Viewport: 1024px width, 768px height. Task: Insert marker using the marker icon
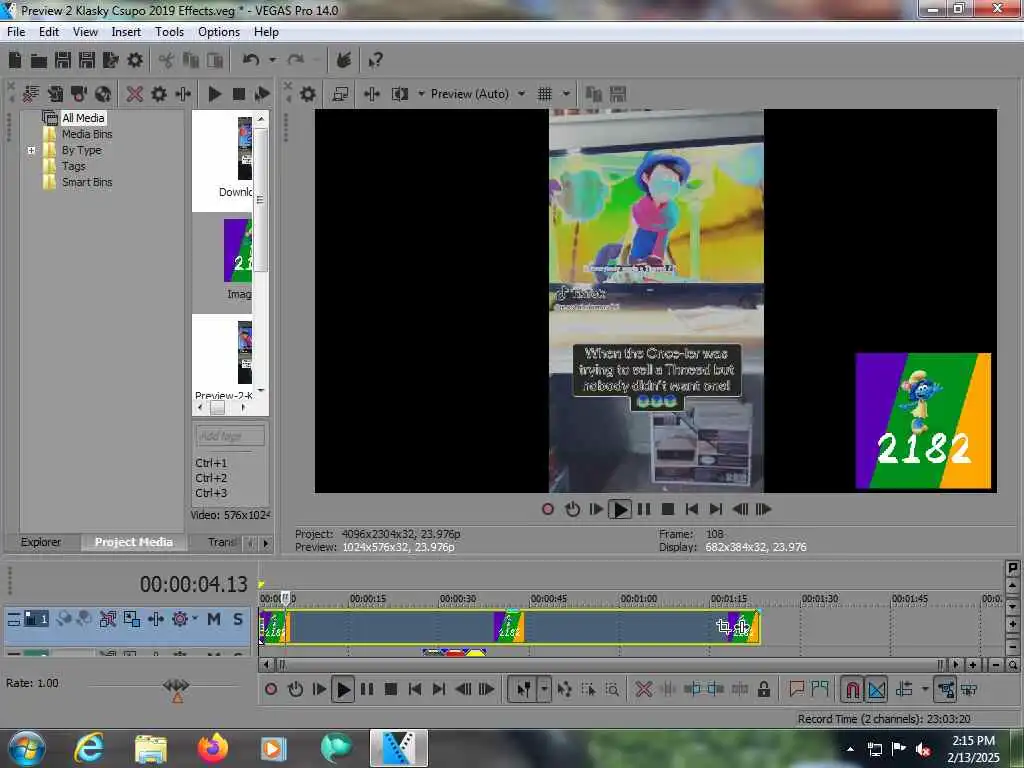[796, 689]
